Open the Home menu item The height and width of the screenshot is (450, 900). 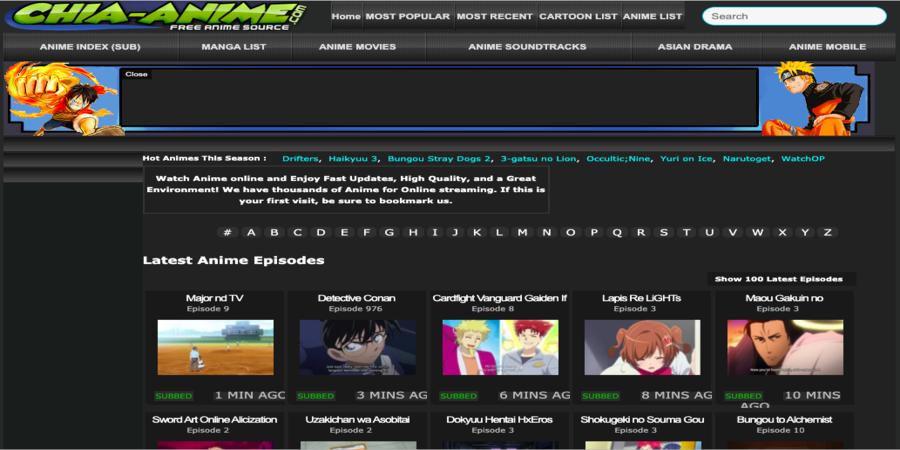point(346,16)
